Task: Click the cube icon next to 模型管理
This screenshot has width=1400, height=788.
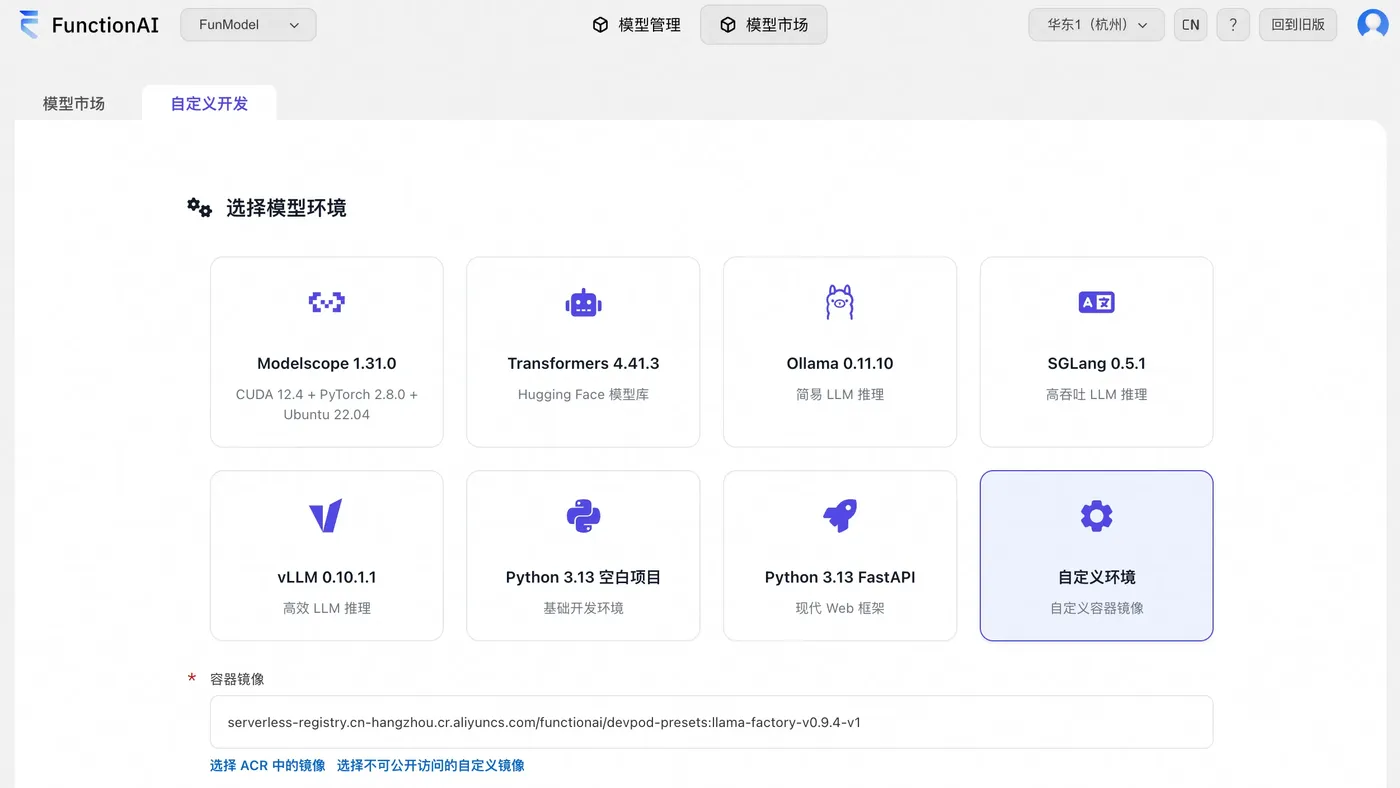Action: tap(600, 25)
